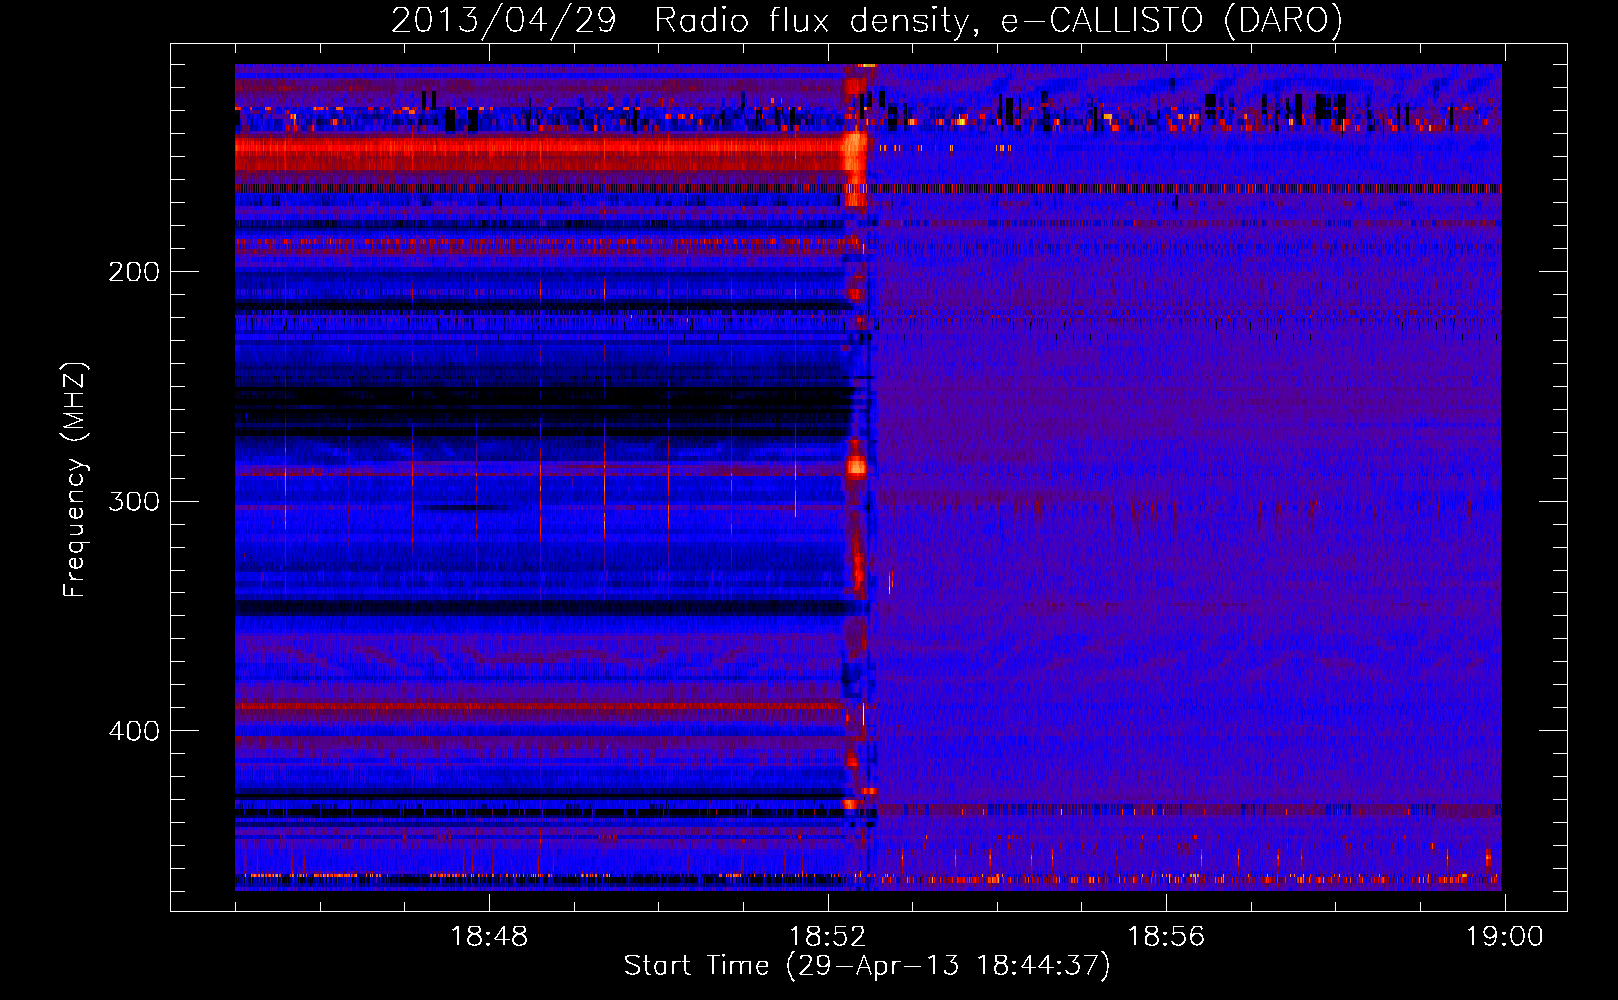Screen dimensions: 1618x1000
Task: Click the 400 frequency tick label
Action: (x=134, y=731)
